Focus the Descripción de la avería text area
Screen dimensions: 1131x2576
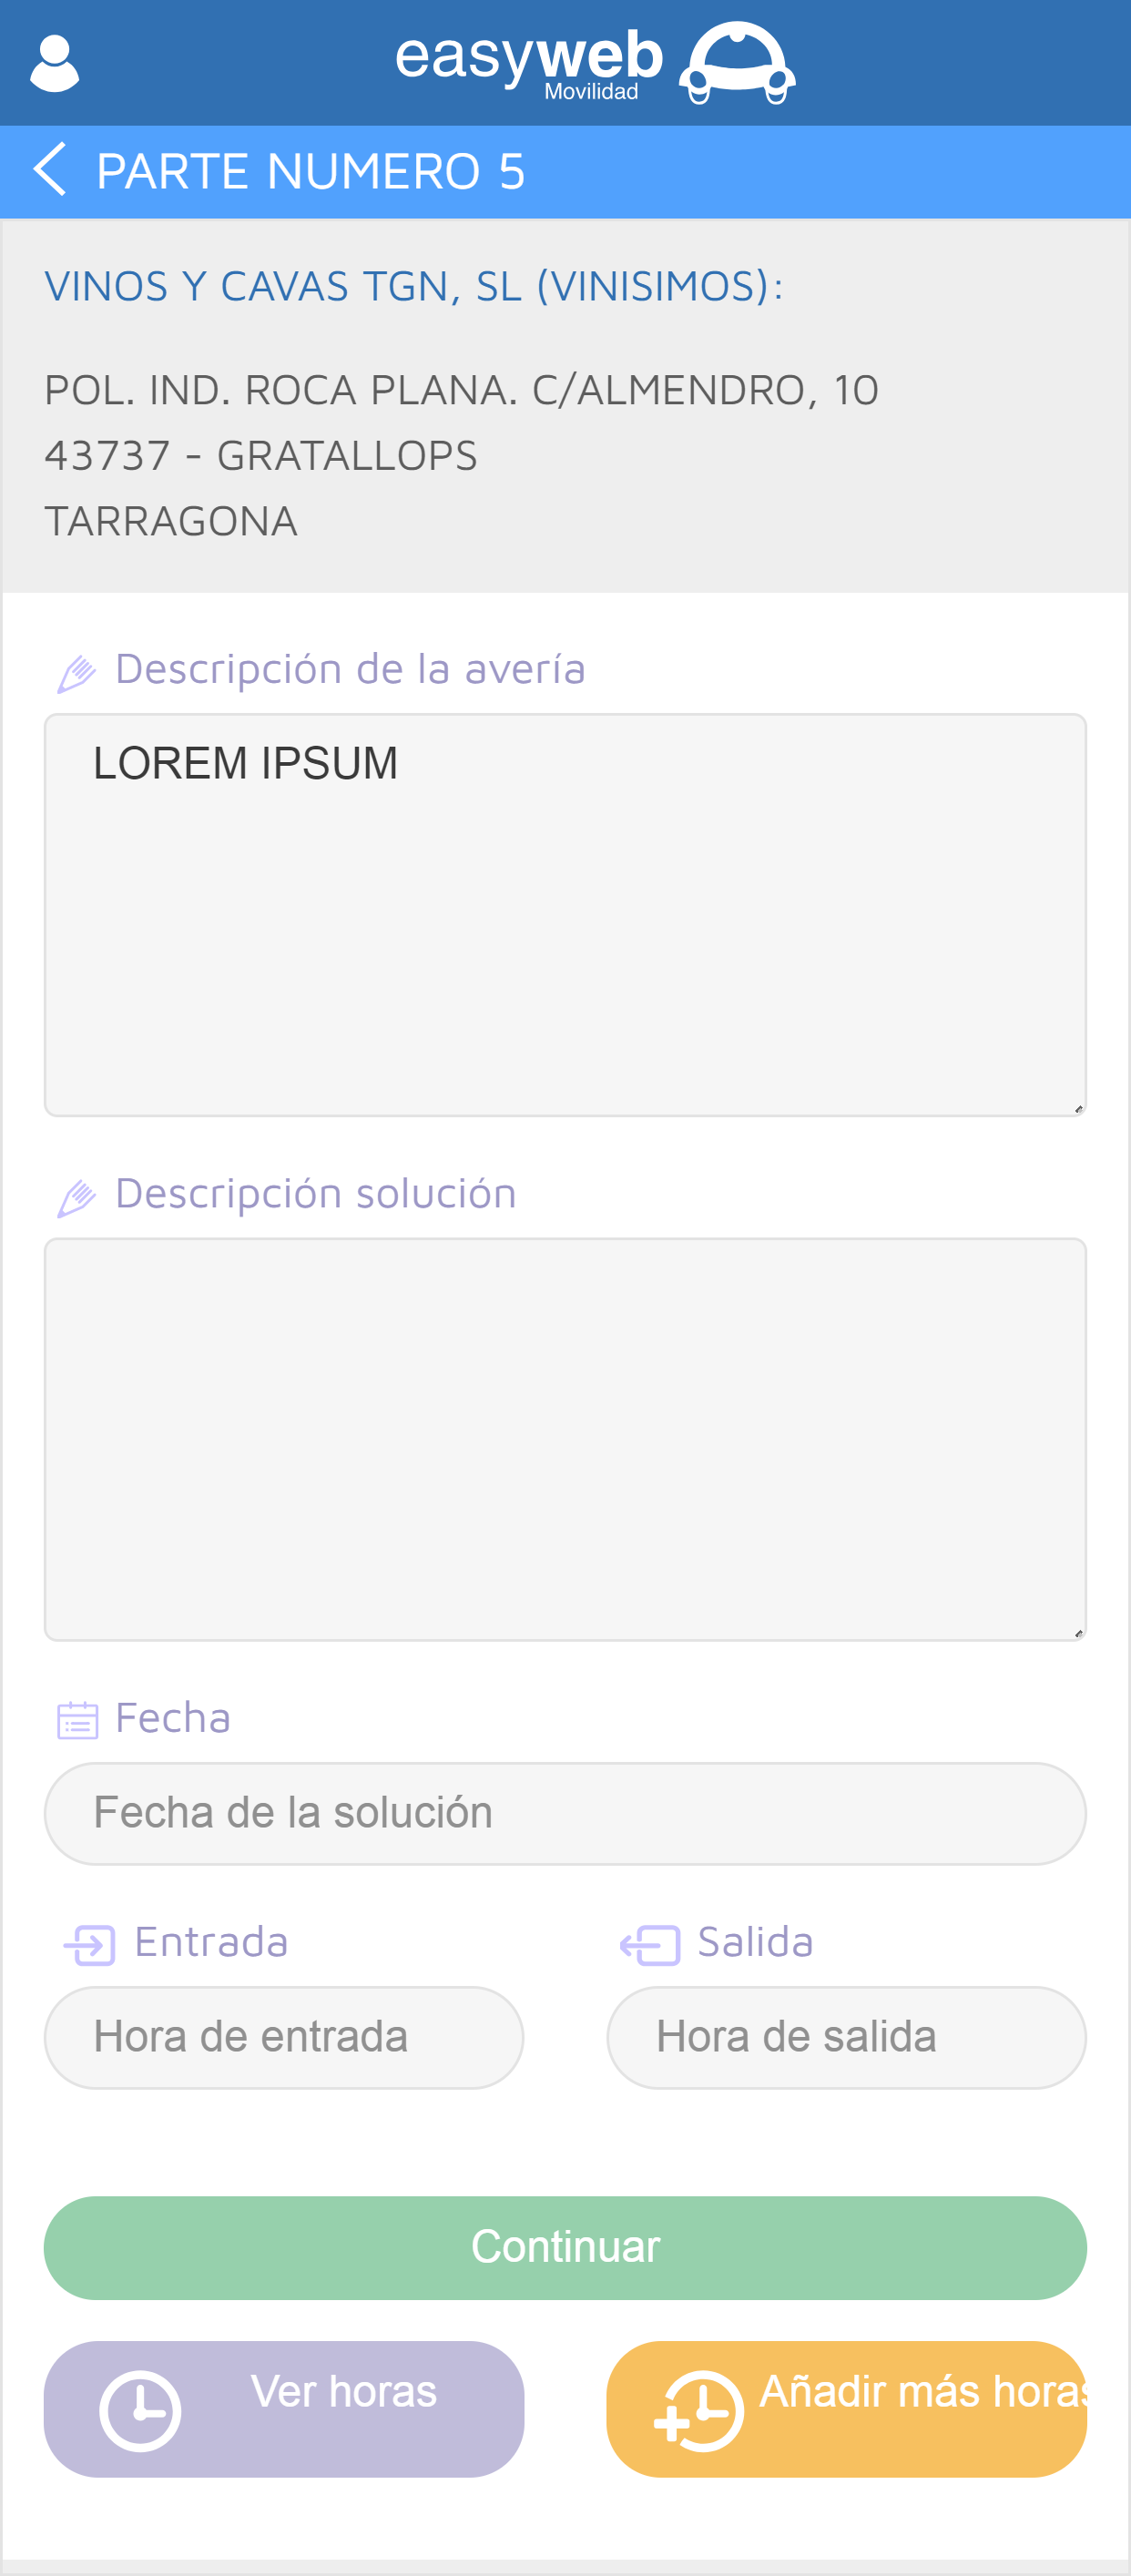[x=565, y=914]
